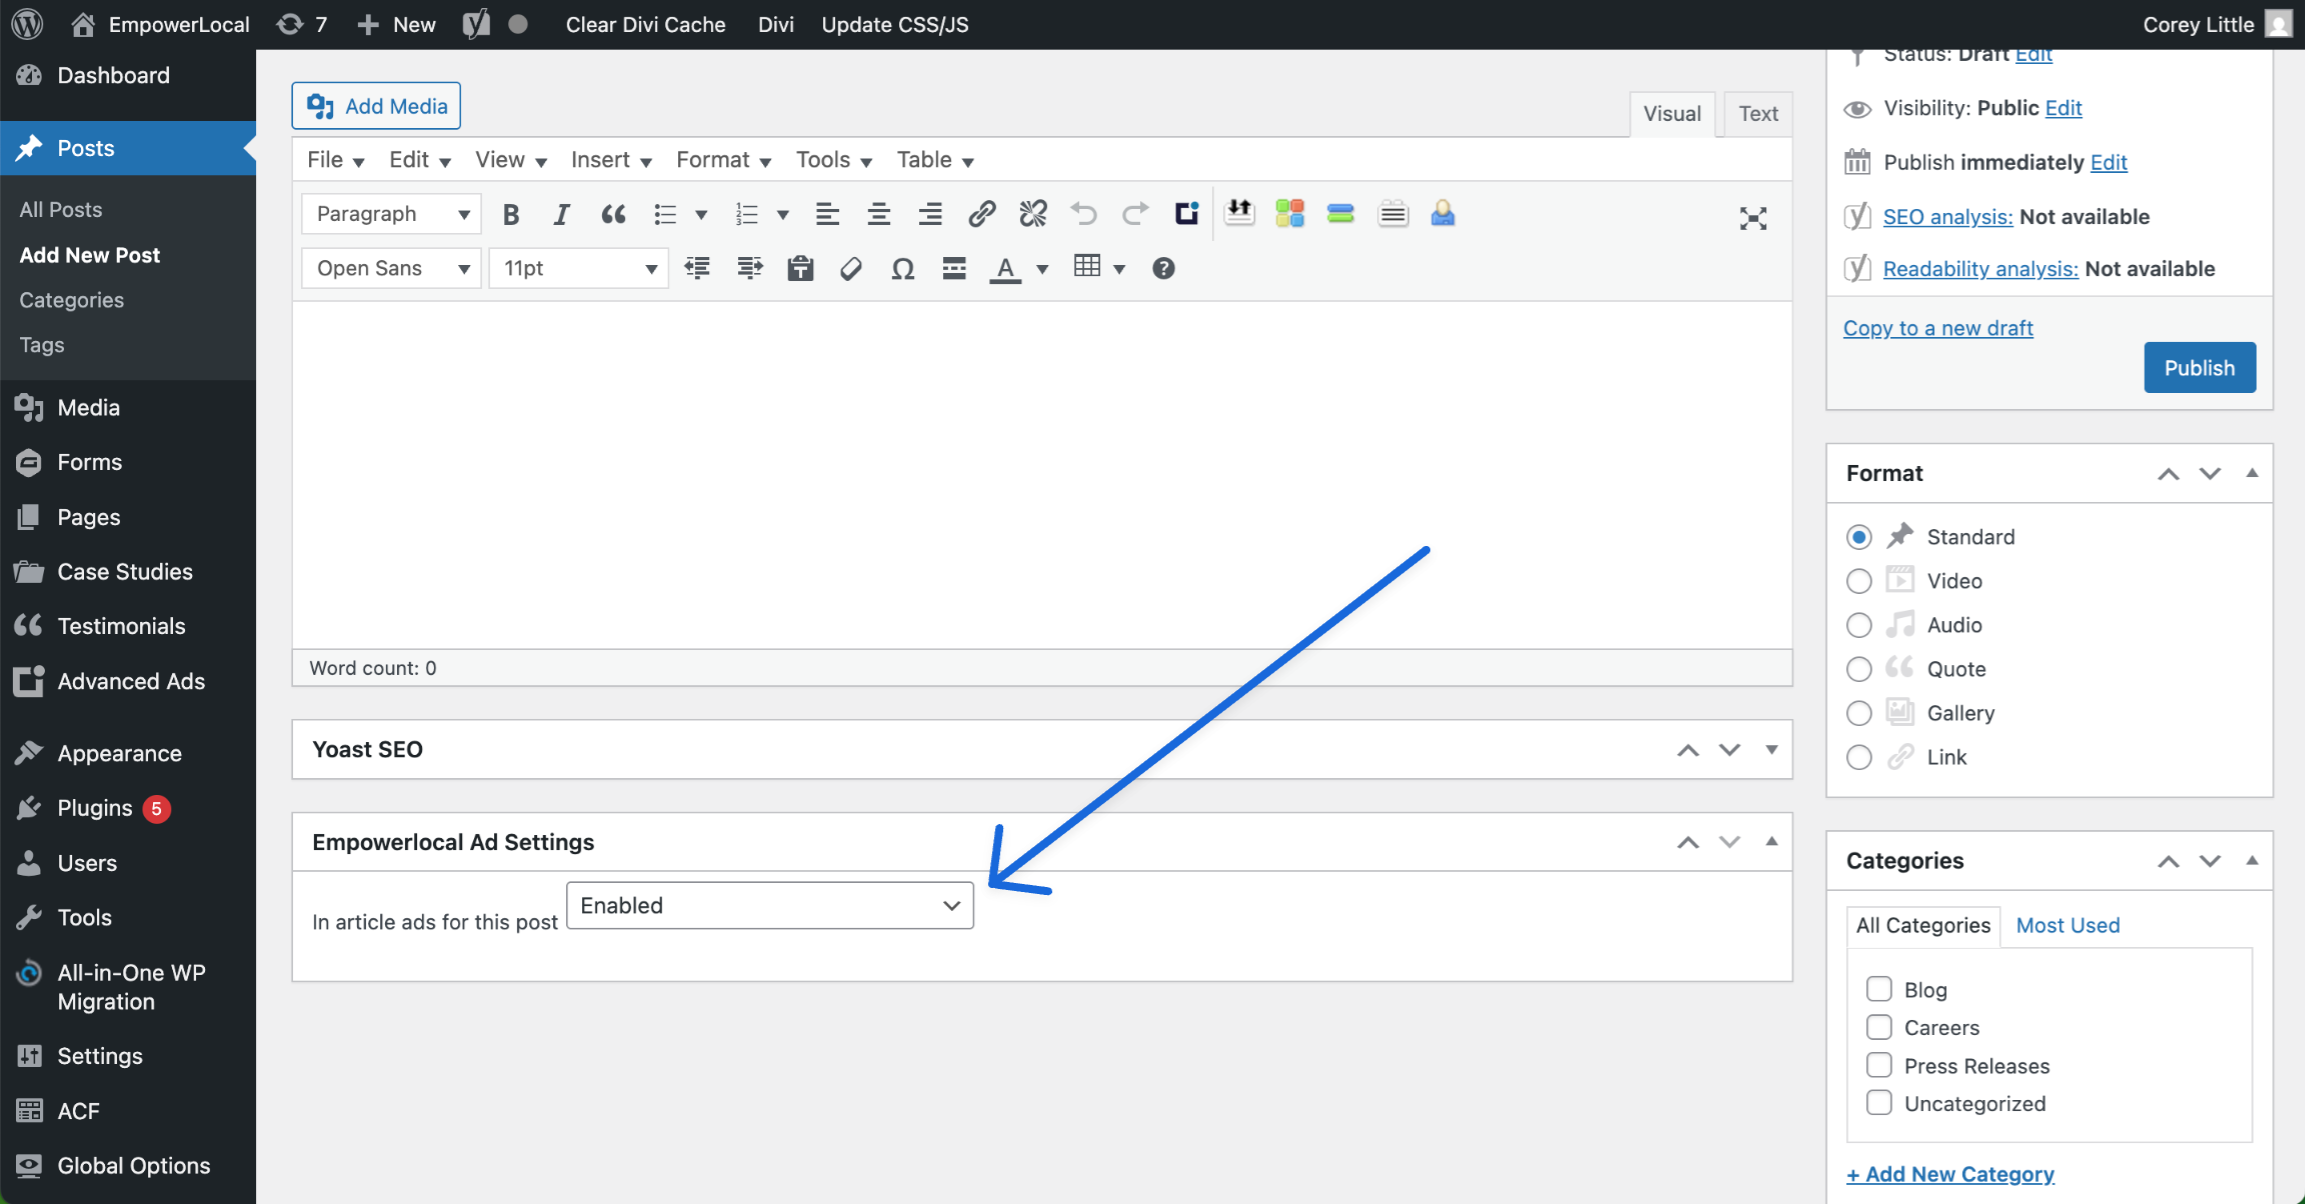Select the Video post format

coord(1859,581)
